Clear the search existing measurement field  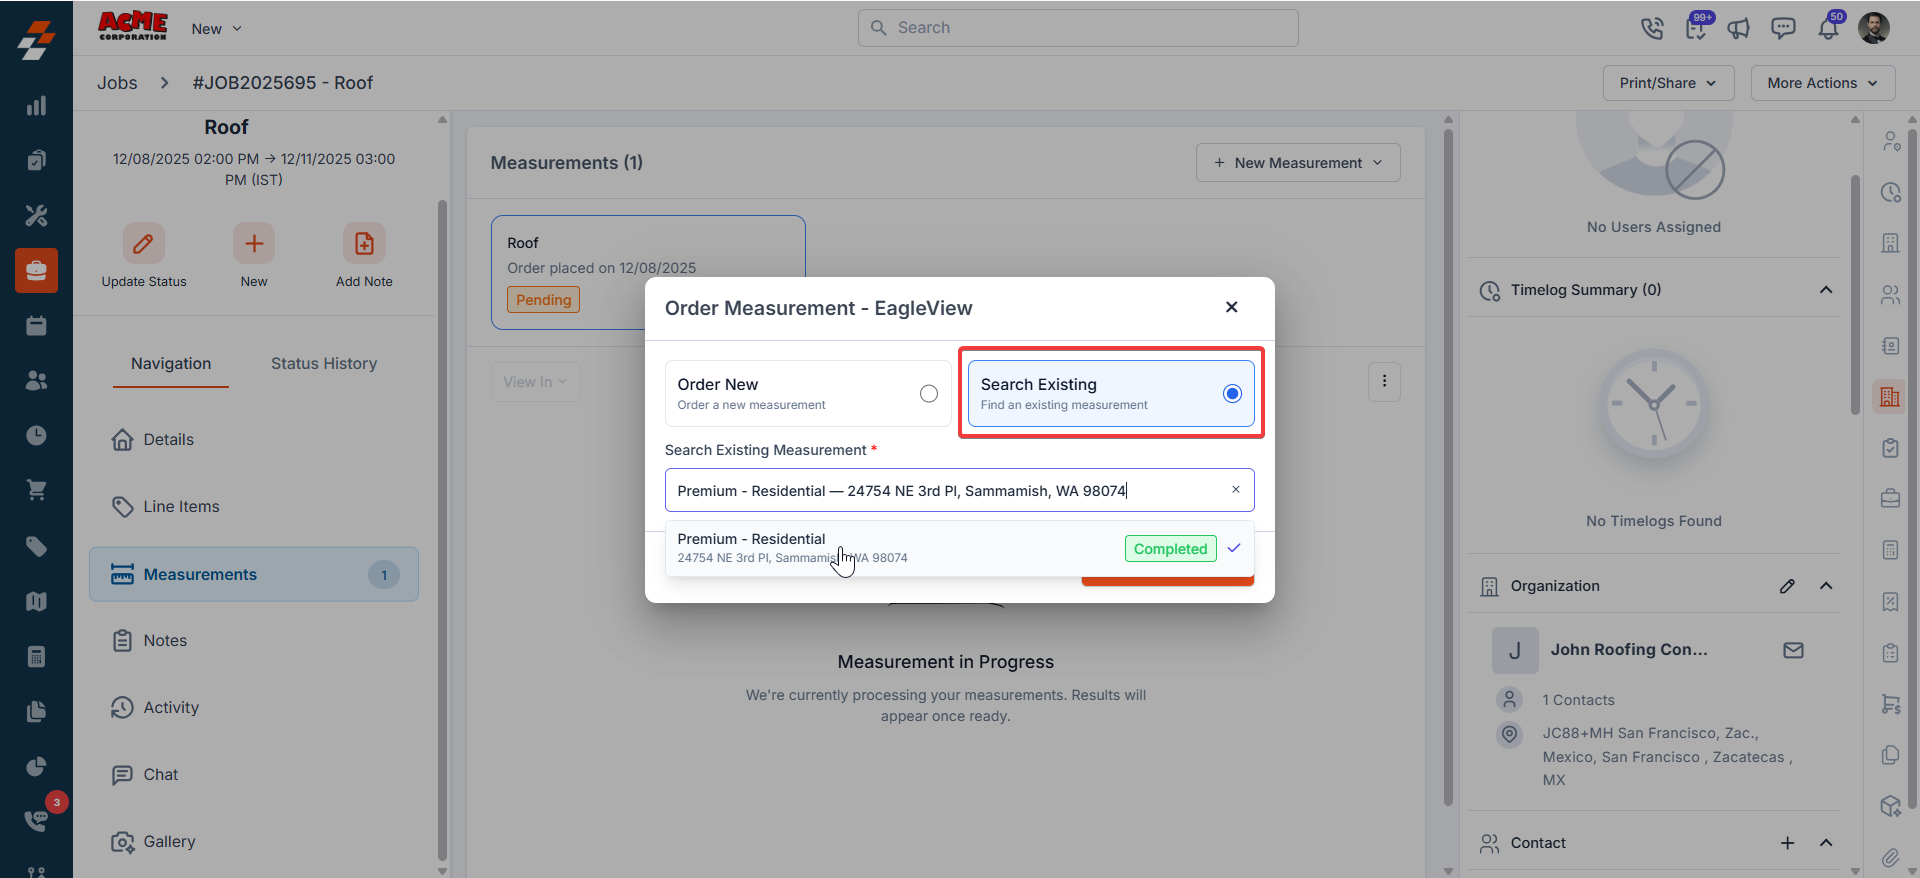[x=1236, y=490]
